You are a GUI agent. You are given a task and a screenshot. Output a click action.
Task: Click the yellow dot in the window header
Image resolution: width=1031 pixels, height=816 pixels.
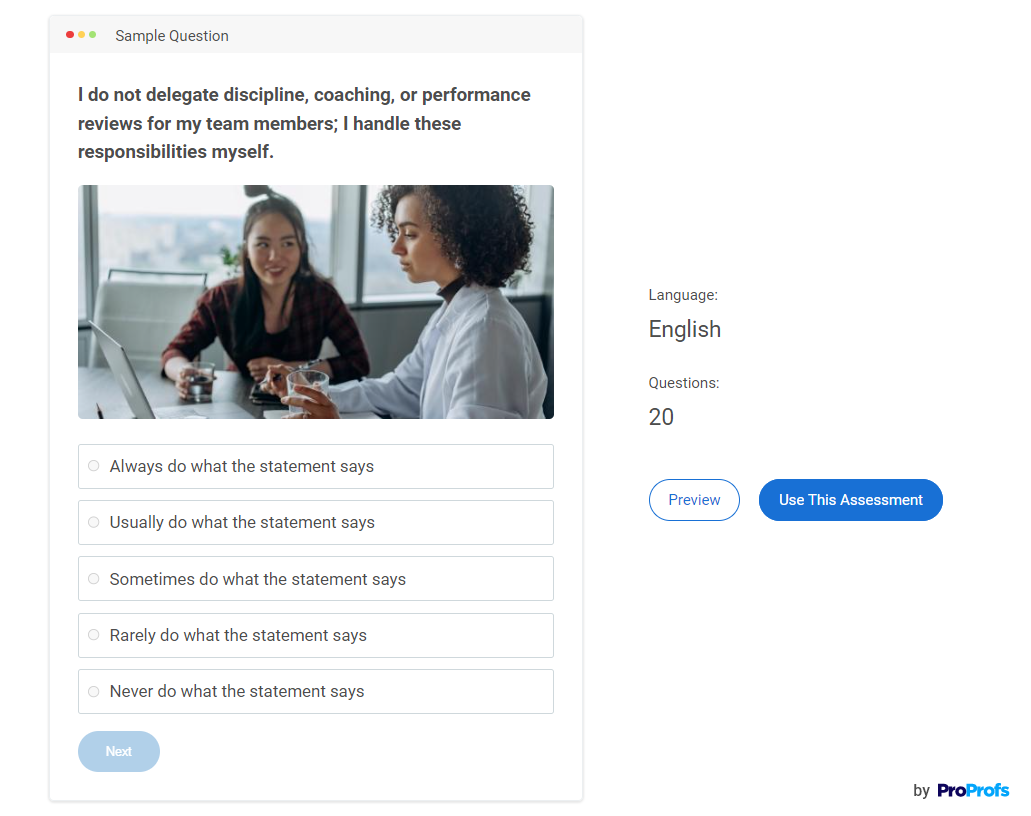click(x=82, y=35)
